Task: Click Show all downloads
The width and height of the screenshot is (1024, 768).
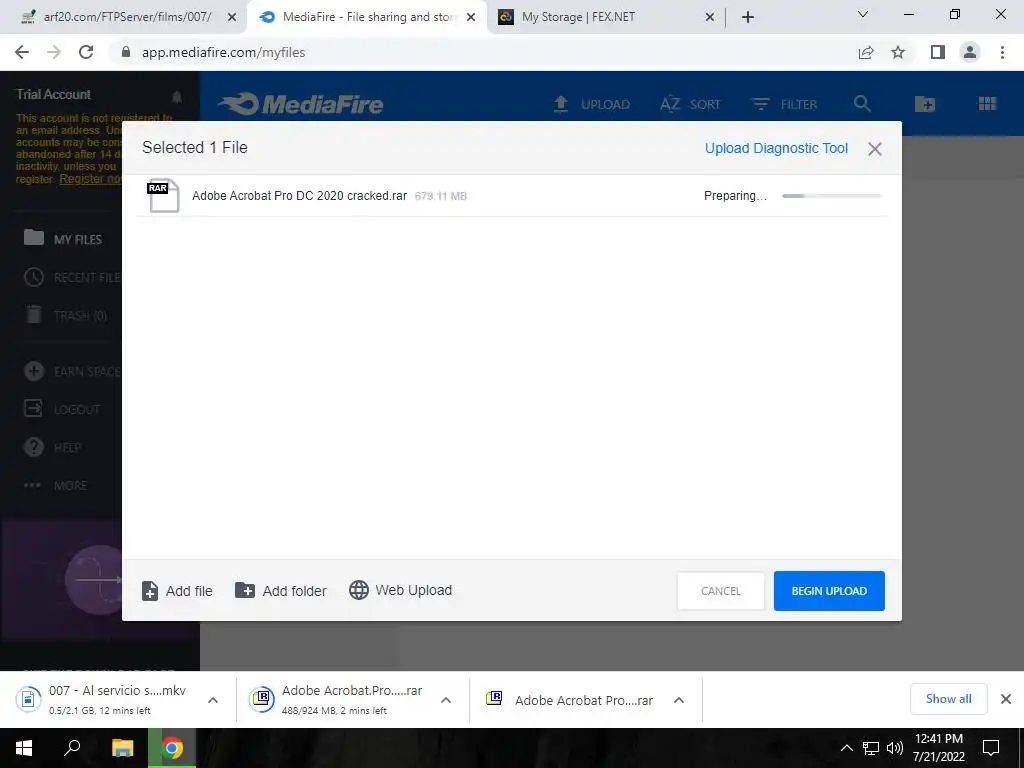Action: (x=948, y=699)
